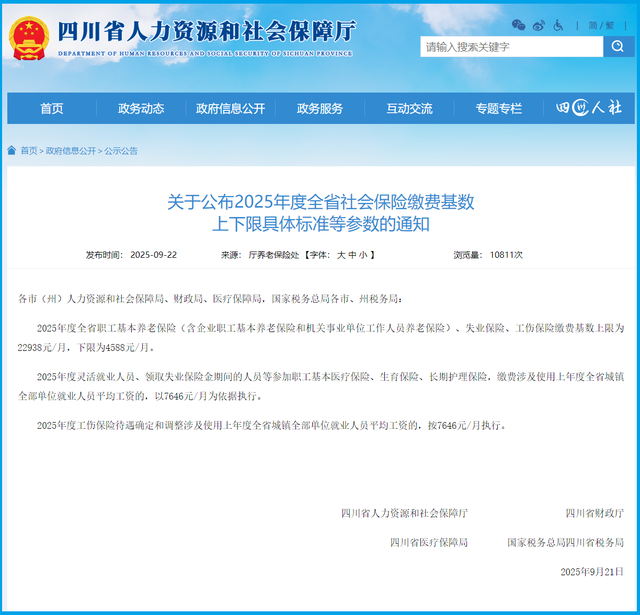This screenshot has height=615, width=640.
Task: Set font size to medium 中
Action: click(353, 255)
